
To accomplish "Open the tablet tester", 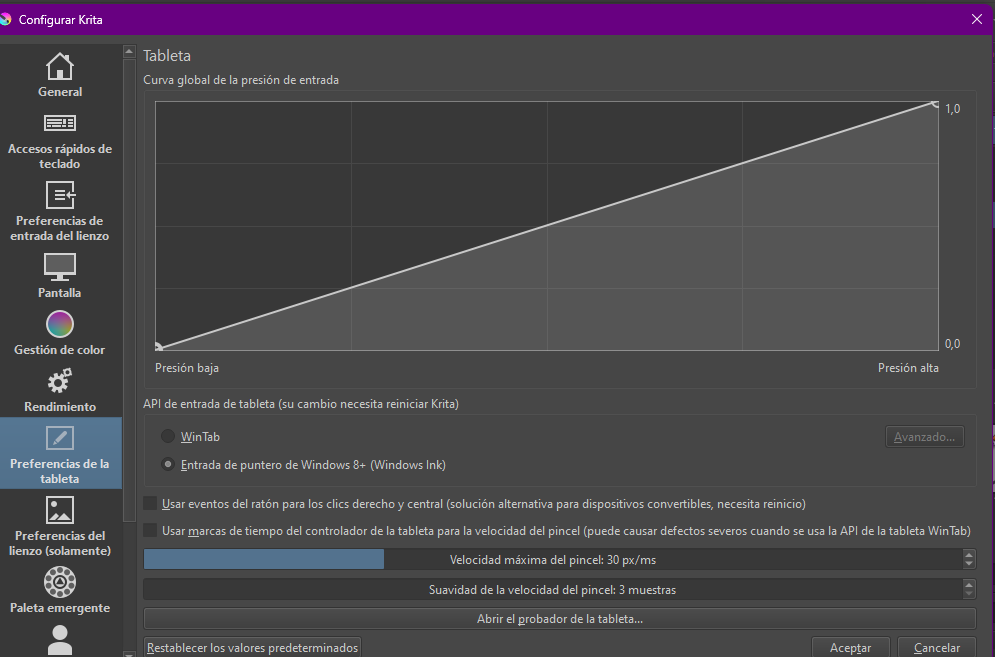I will (x=560, y=618).
